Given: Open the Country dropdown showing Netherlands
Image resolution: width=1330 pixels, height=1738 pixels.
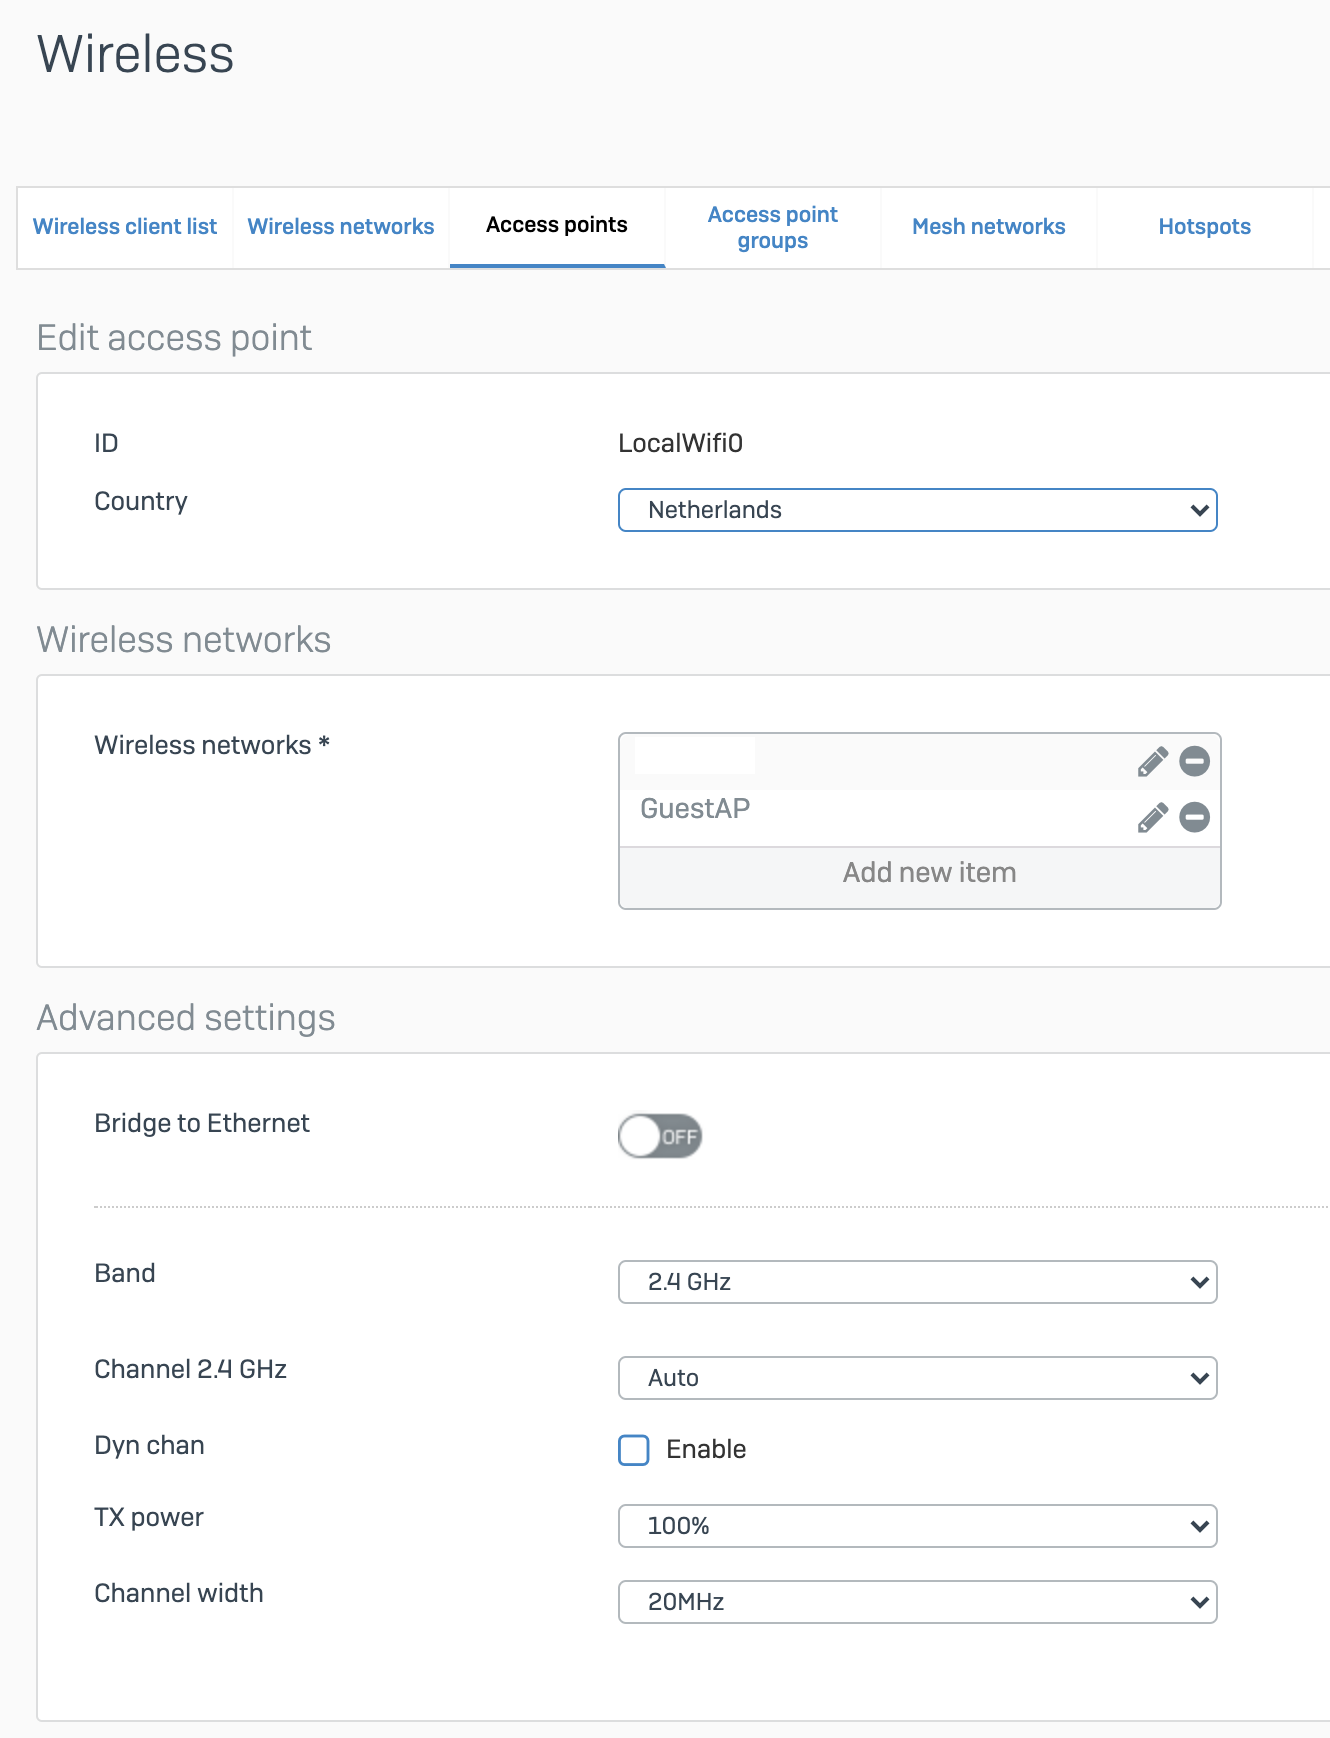Looking at the screenshot, I should click(x=918, y=510).
